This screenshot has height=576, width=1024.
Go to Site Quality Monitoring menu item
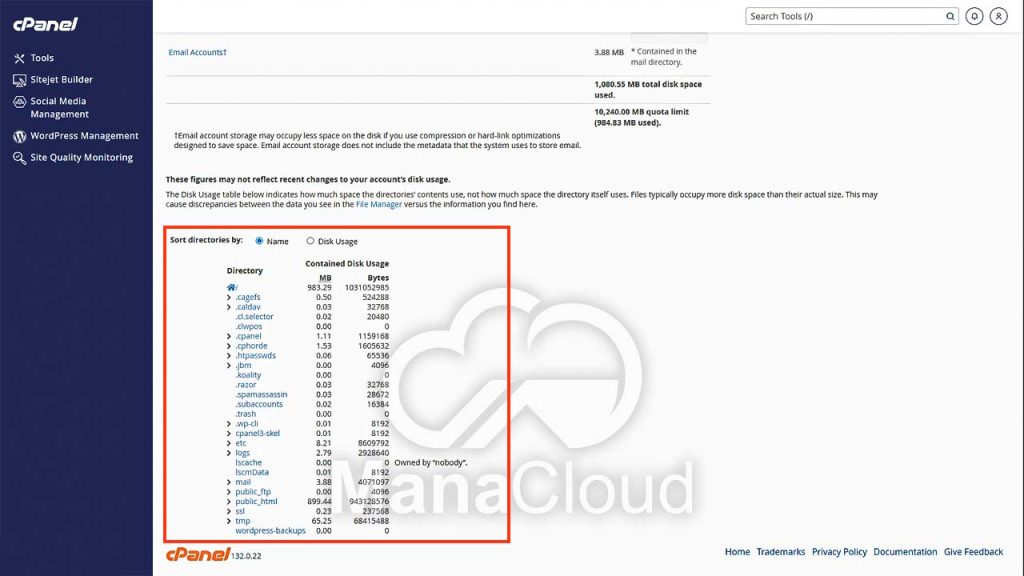click(81, 158)
